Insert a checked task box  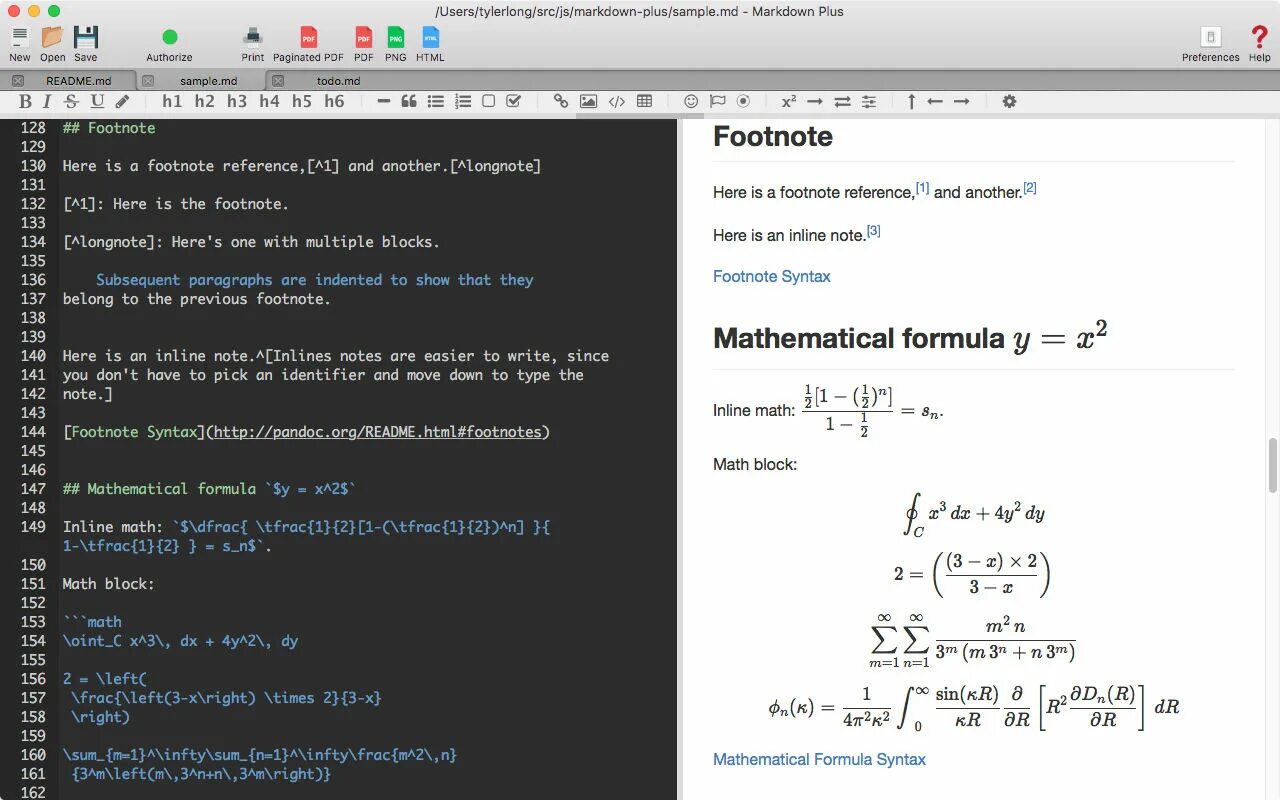click(513, 101)
